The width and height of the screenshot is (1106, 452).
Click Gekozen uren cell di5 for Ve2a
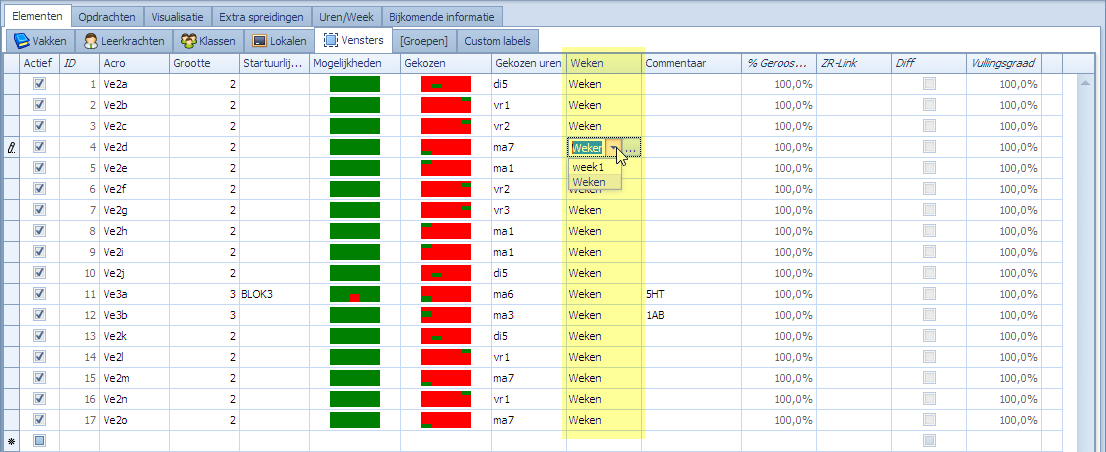528,85
